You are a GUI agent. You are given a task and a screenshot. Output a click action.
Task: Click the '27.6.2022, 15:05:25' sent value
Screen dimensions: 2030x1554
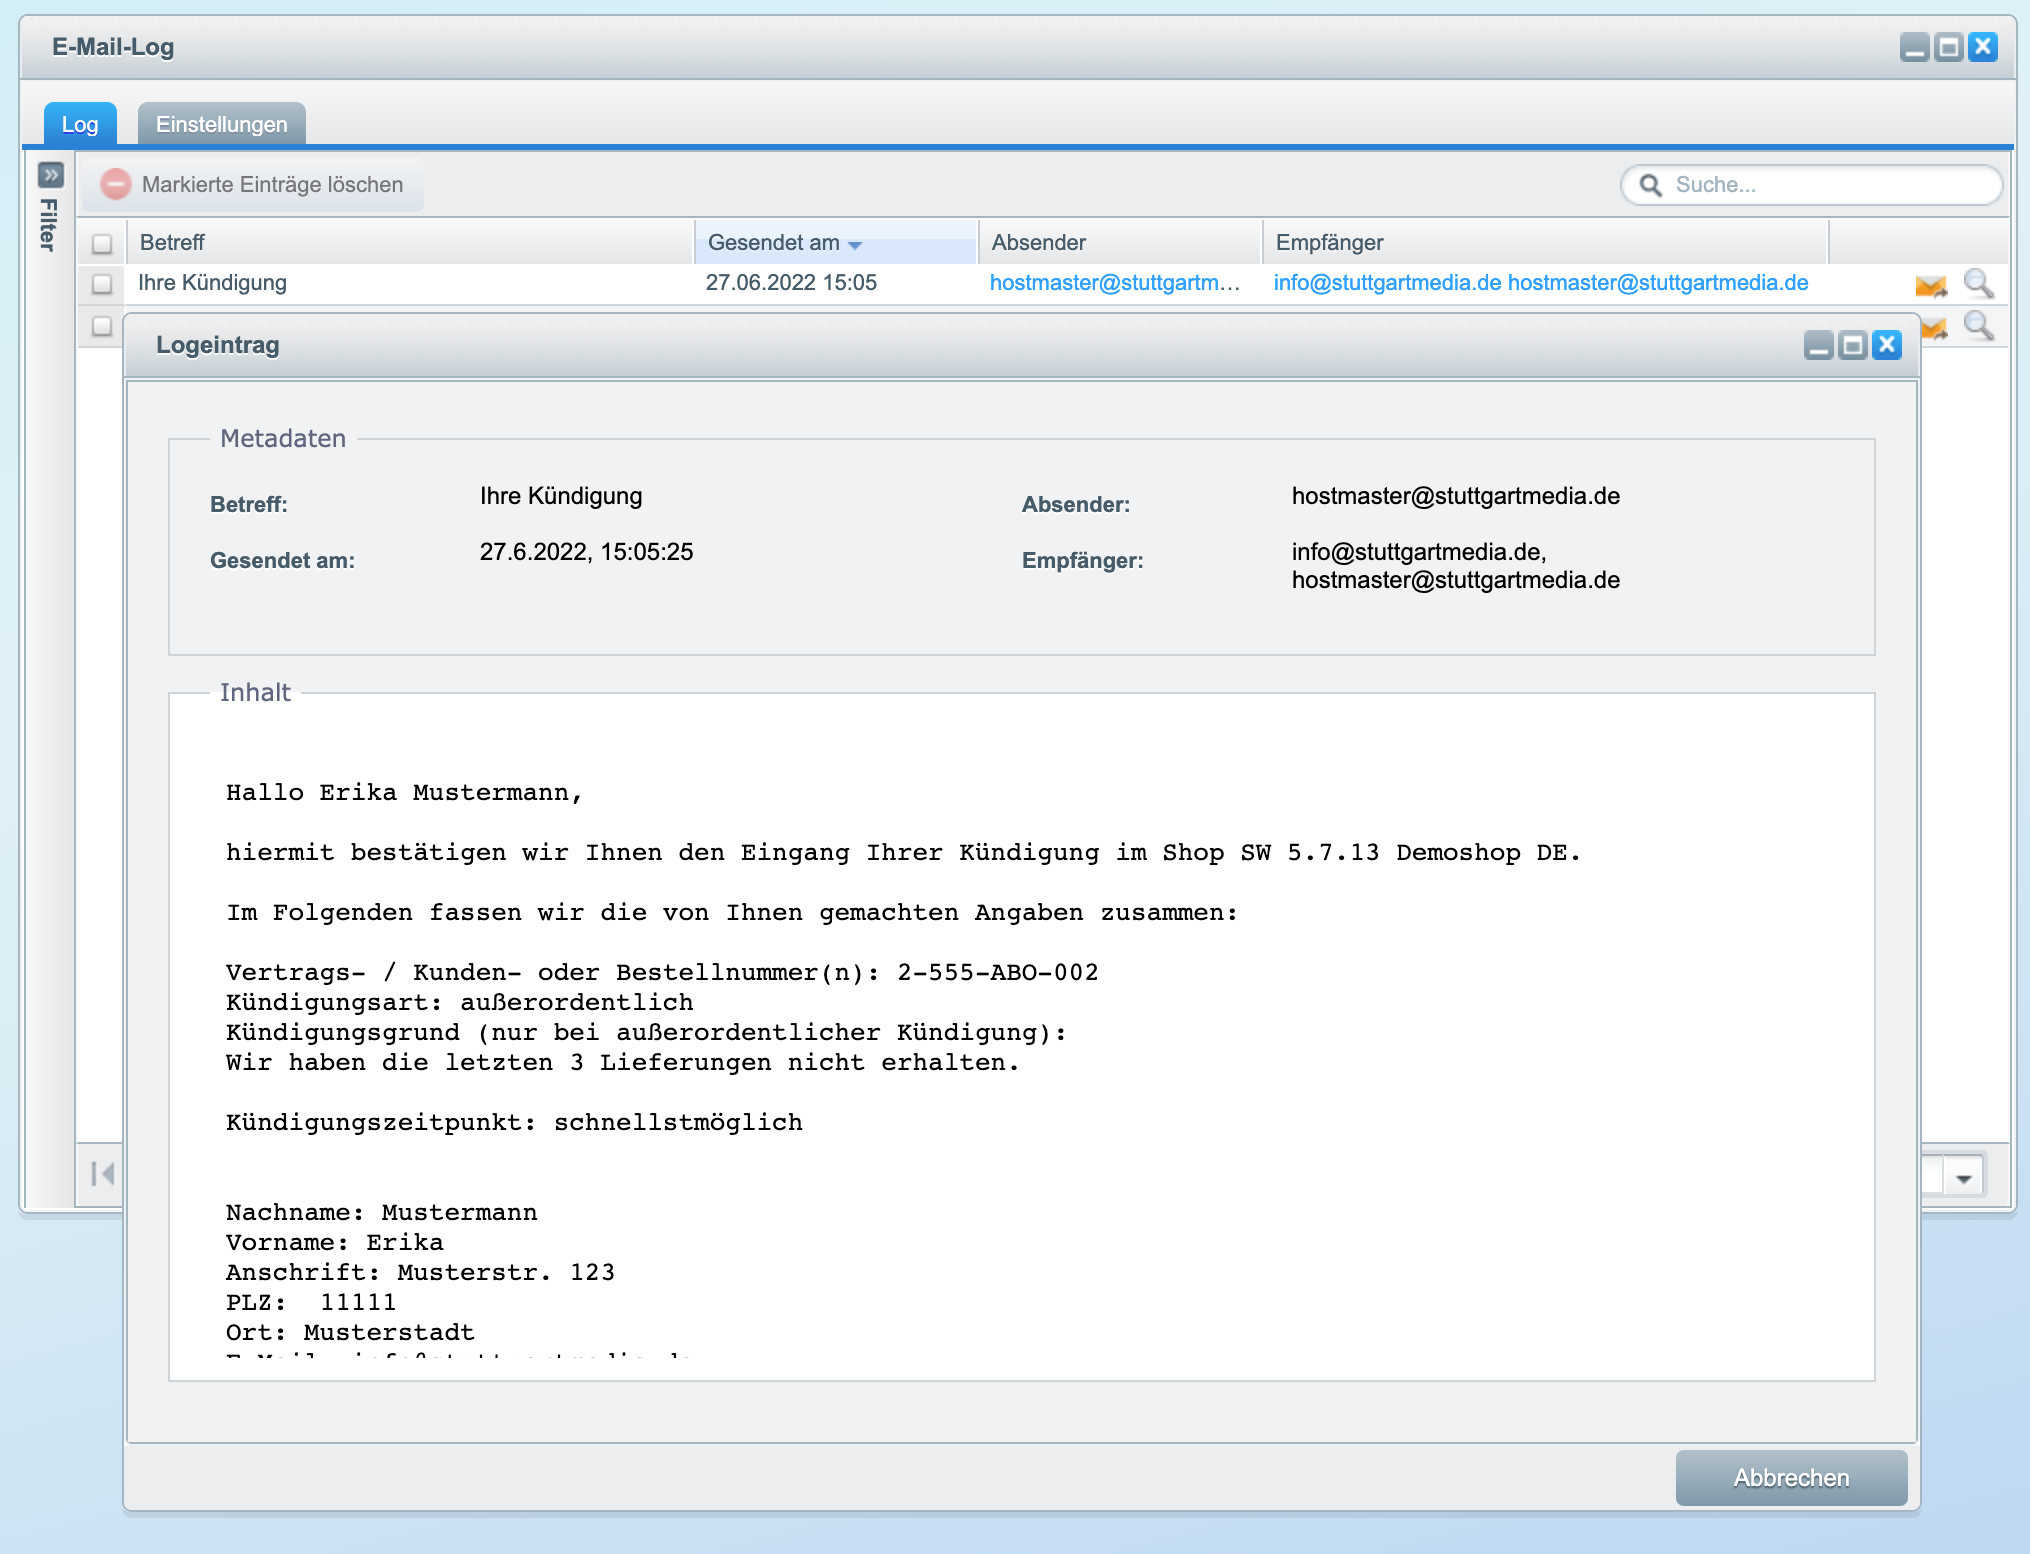point(586,552)
